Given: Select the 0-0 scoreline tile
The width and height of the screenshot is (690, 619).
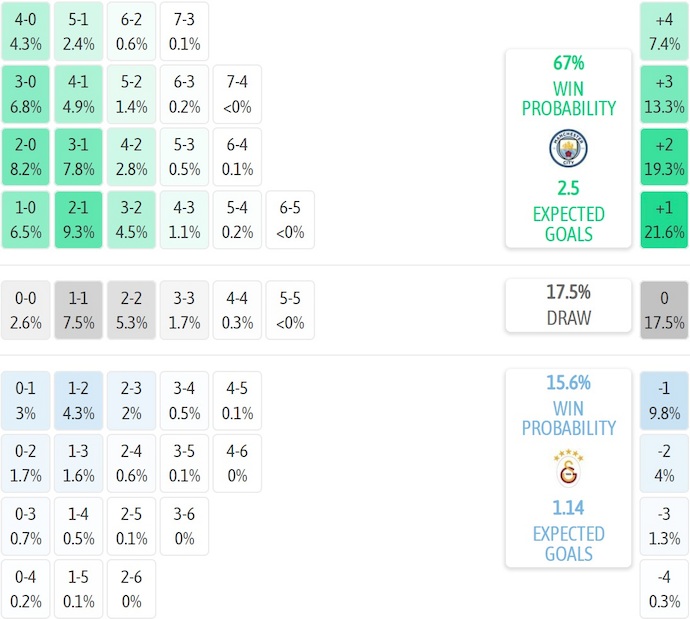Looking at the screenshot, I should coord(26,310).
